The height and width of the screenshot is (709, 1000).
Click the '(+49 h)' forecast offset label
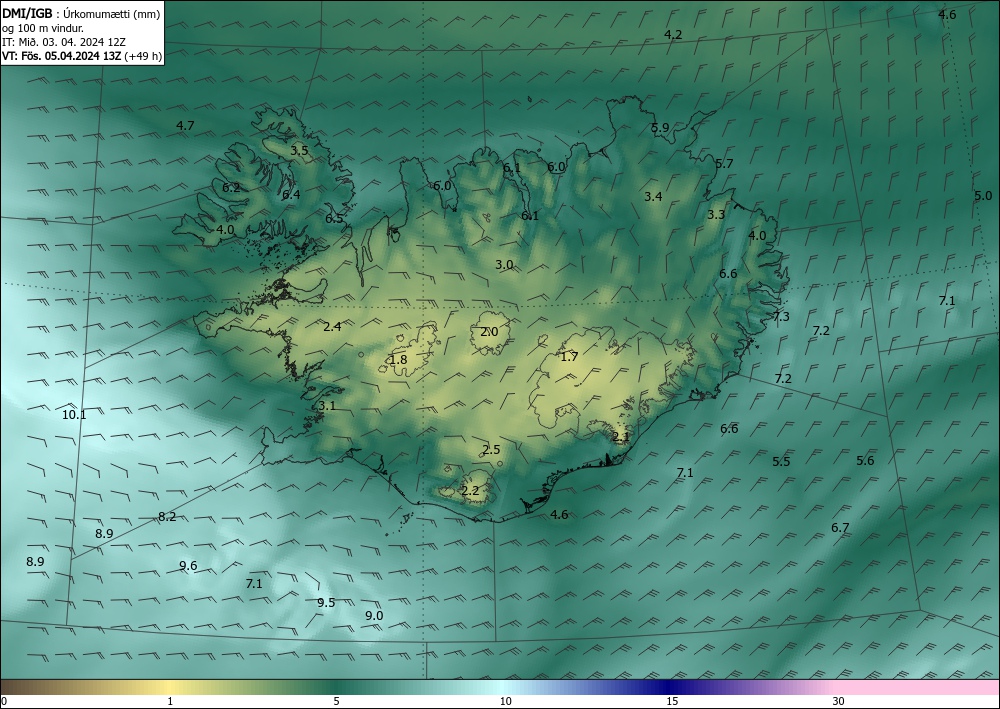(143, 56)
